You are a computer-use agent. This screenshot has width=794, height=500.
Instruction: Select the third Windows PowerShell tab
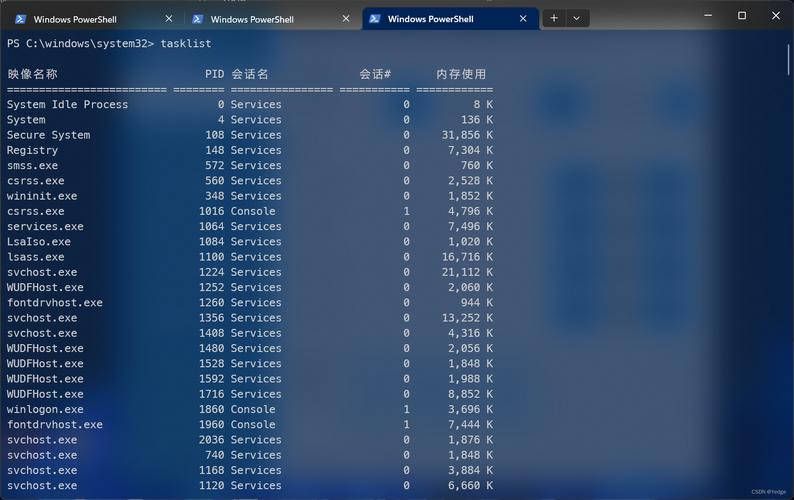point(450,19)
